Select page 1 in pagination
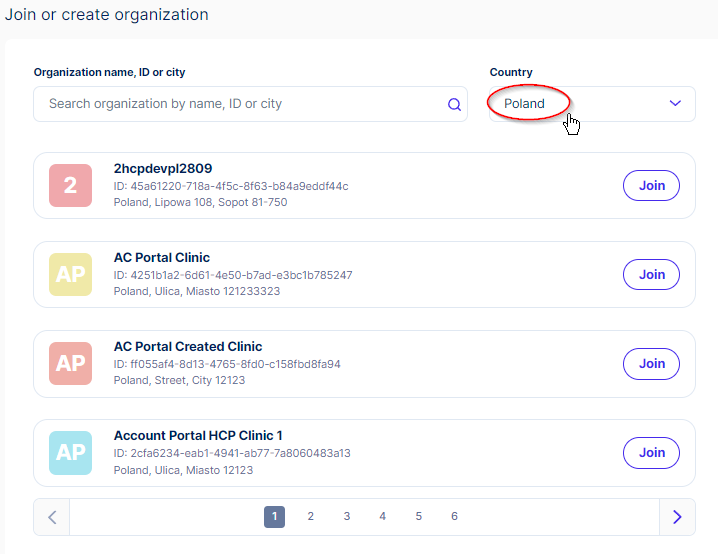The image size is (718, 554). tap(274, 516)
